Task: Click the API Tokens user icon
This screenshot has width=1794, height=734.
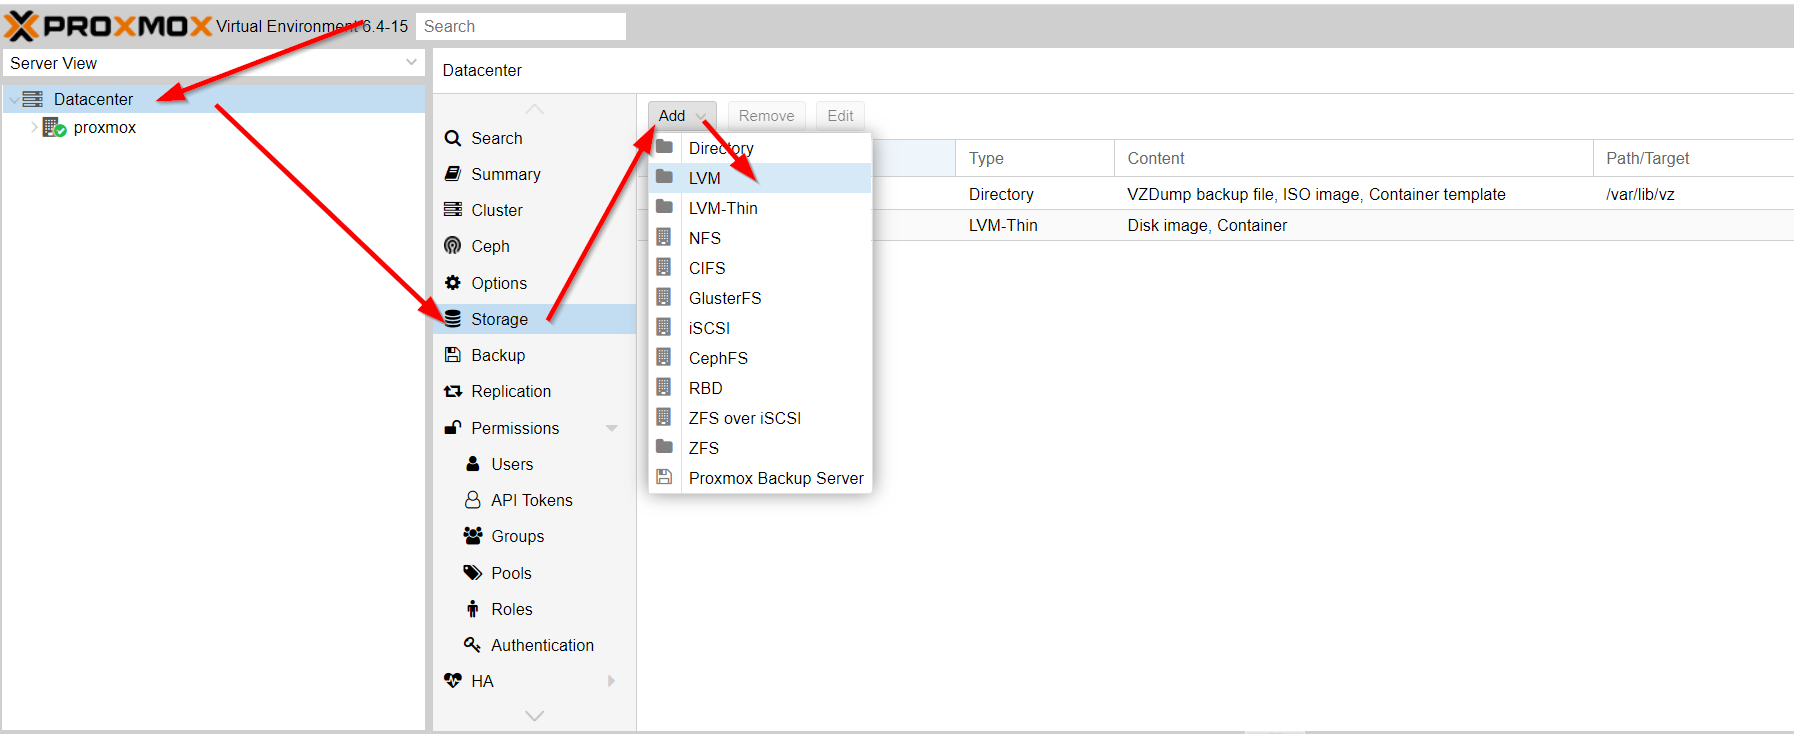Action: pyautogui.click(x=473, y=500)
